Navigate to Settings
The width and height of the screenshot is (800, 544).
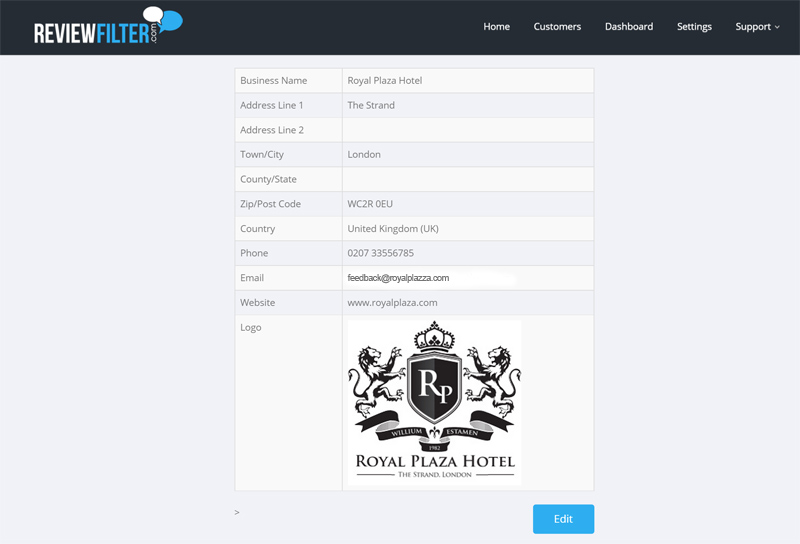pyautogui.click(x=694, y=27)
